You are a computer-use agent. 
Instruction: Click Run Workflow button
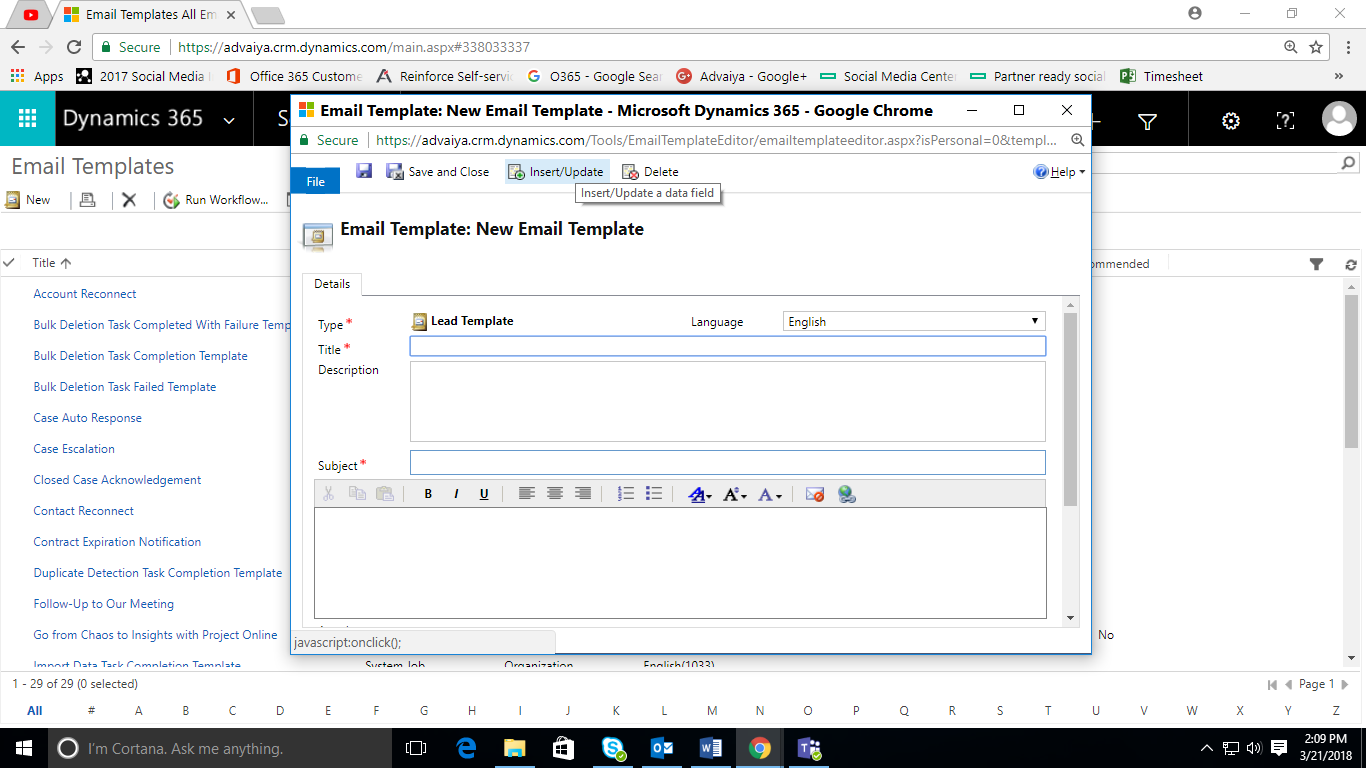coord(216,200)
